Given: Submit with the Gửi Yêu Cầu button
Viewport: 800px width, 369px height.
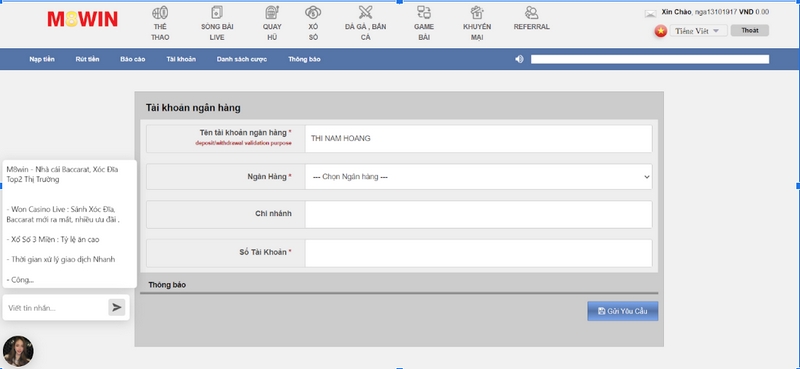Looking at the screenshot, I should point(622,311).
